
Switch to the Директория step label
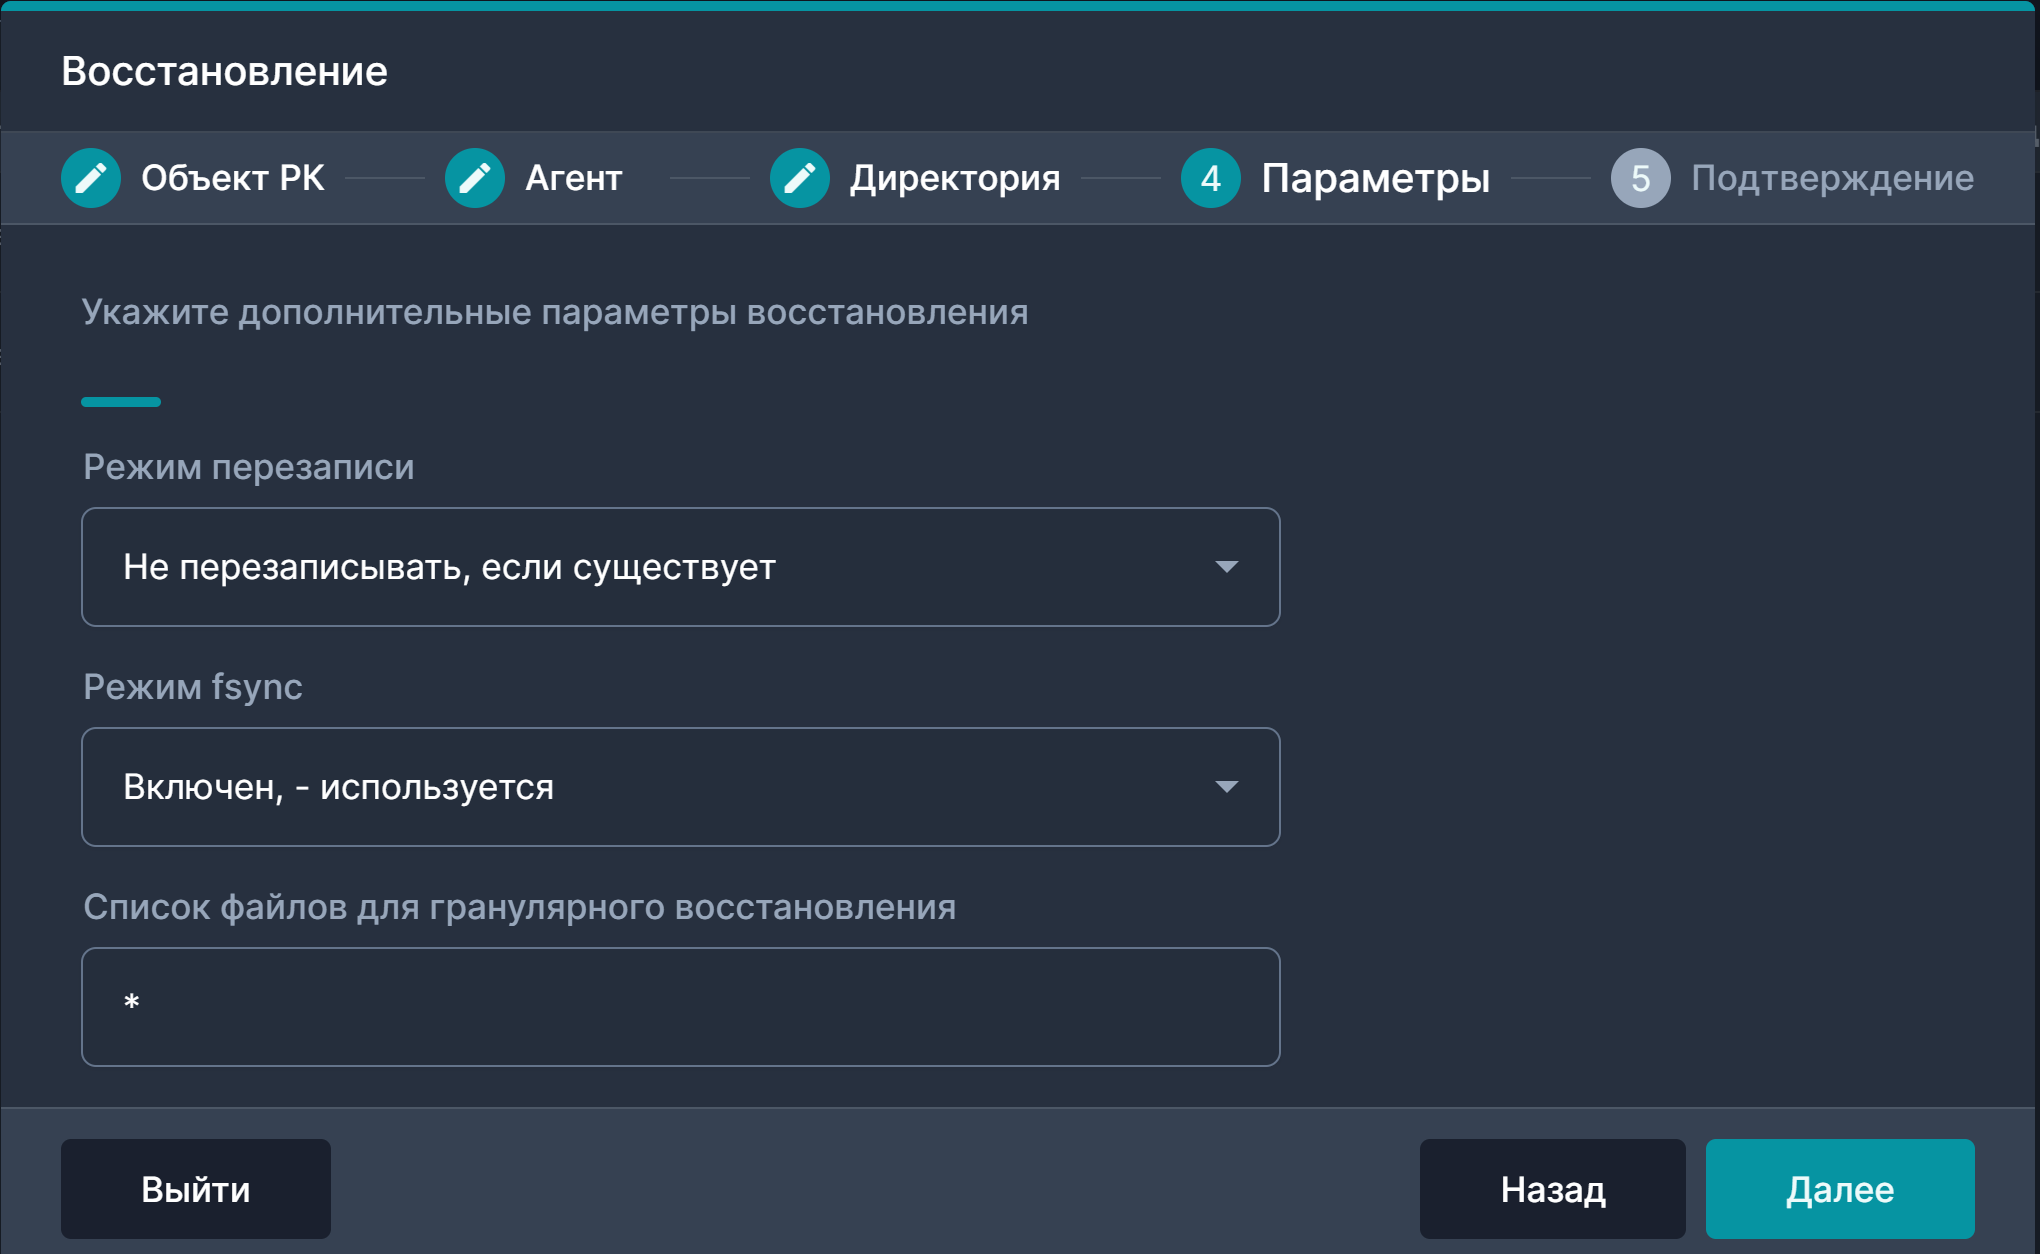point(955,178)
